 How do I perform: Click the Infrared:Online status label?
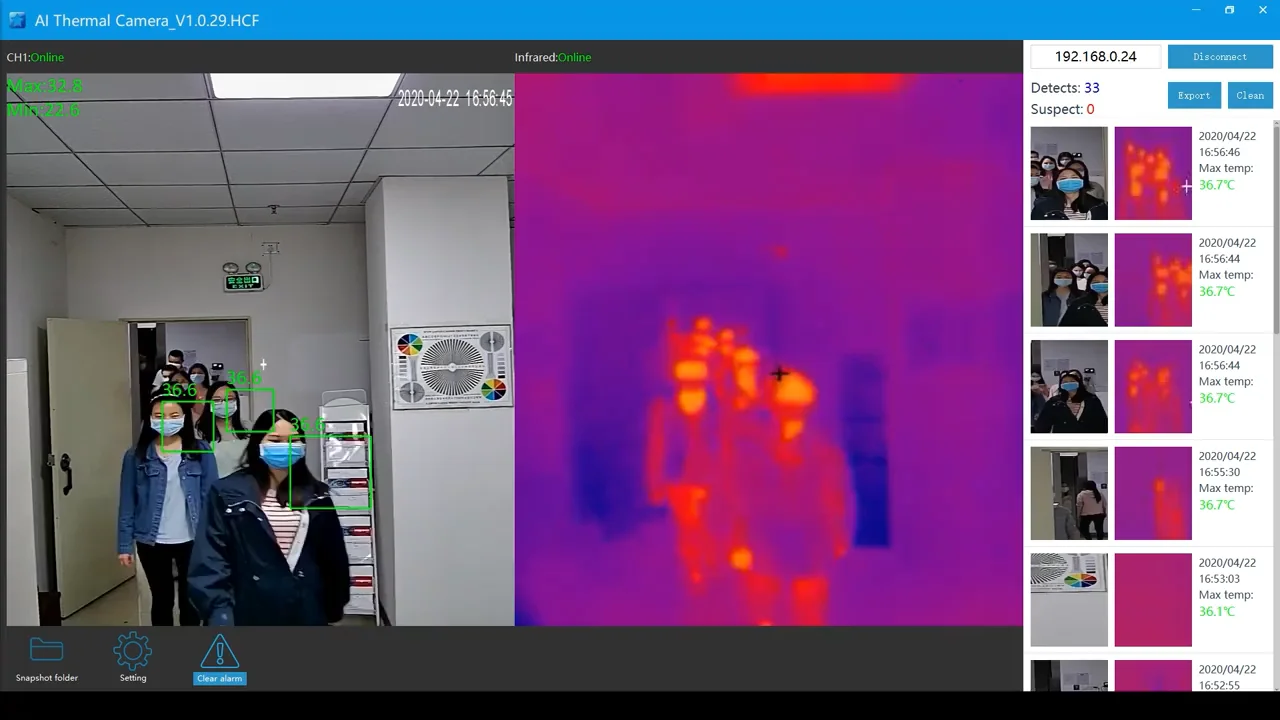(553, 57)
